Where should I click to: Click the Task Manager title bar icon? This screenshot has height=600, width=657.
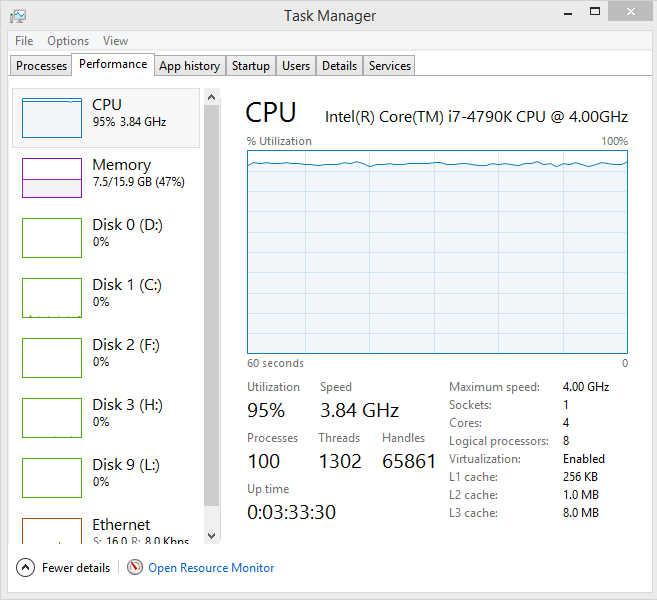(x=18, y=16)
